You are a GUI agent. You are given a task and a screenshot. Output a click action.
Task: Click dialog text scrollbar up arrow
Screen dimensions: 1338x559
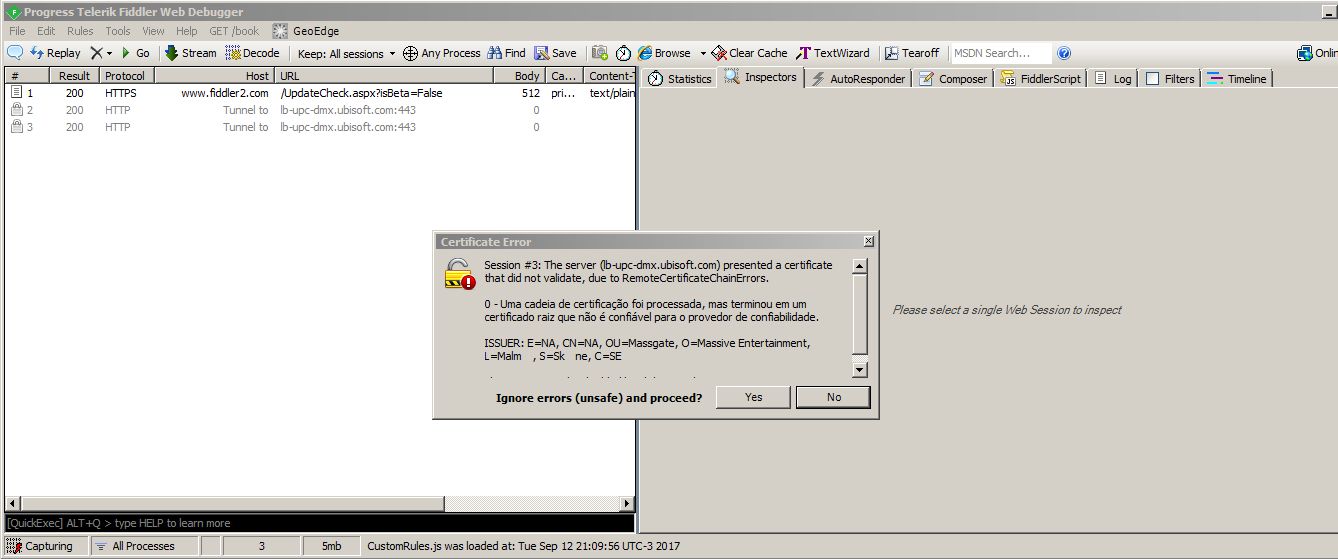click(859, 266)
